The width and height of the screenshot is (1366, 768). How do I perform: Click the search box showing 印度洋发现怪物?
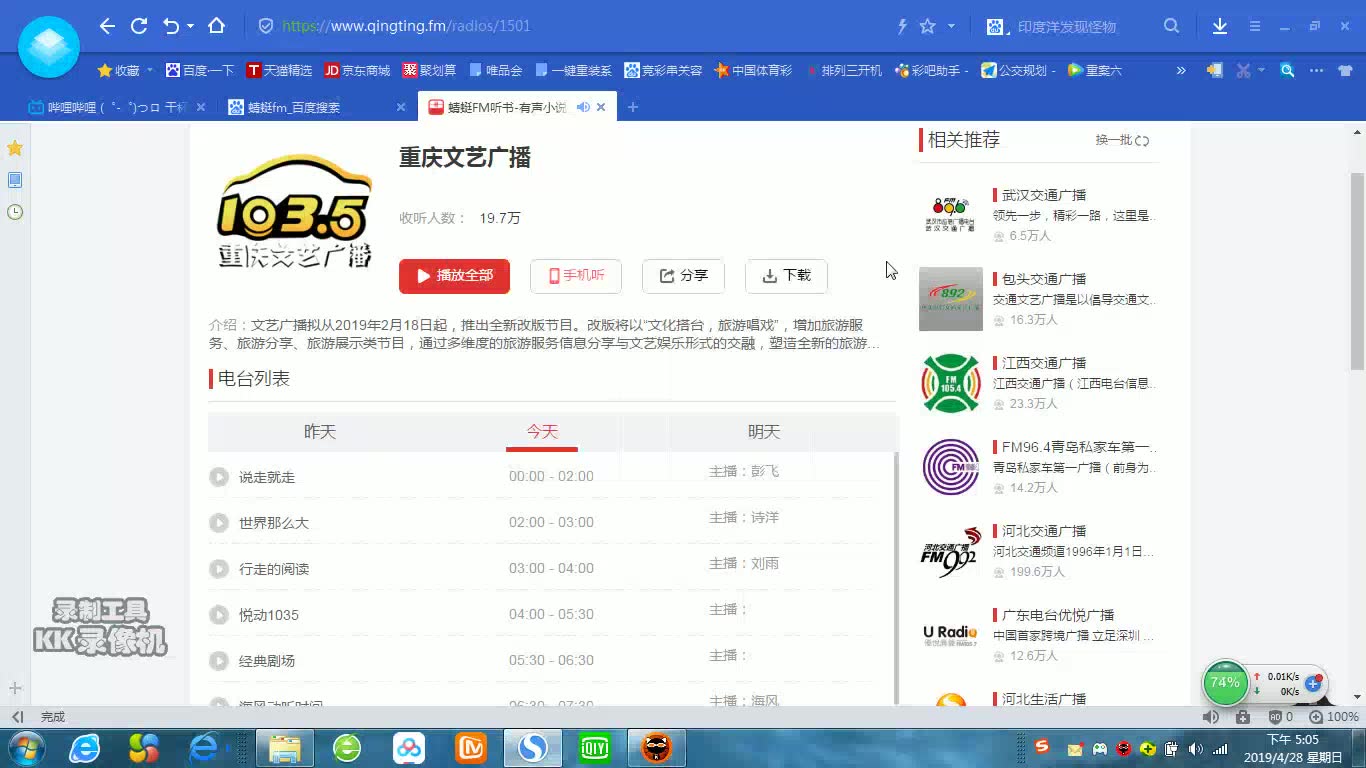click(1066, 27)
